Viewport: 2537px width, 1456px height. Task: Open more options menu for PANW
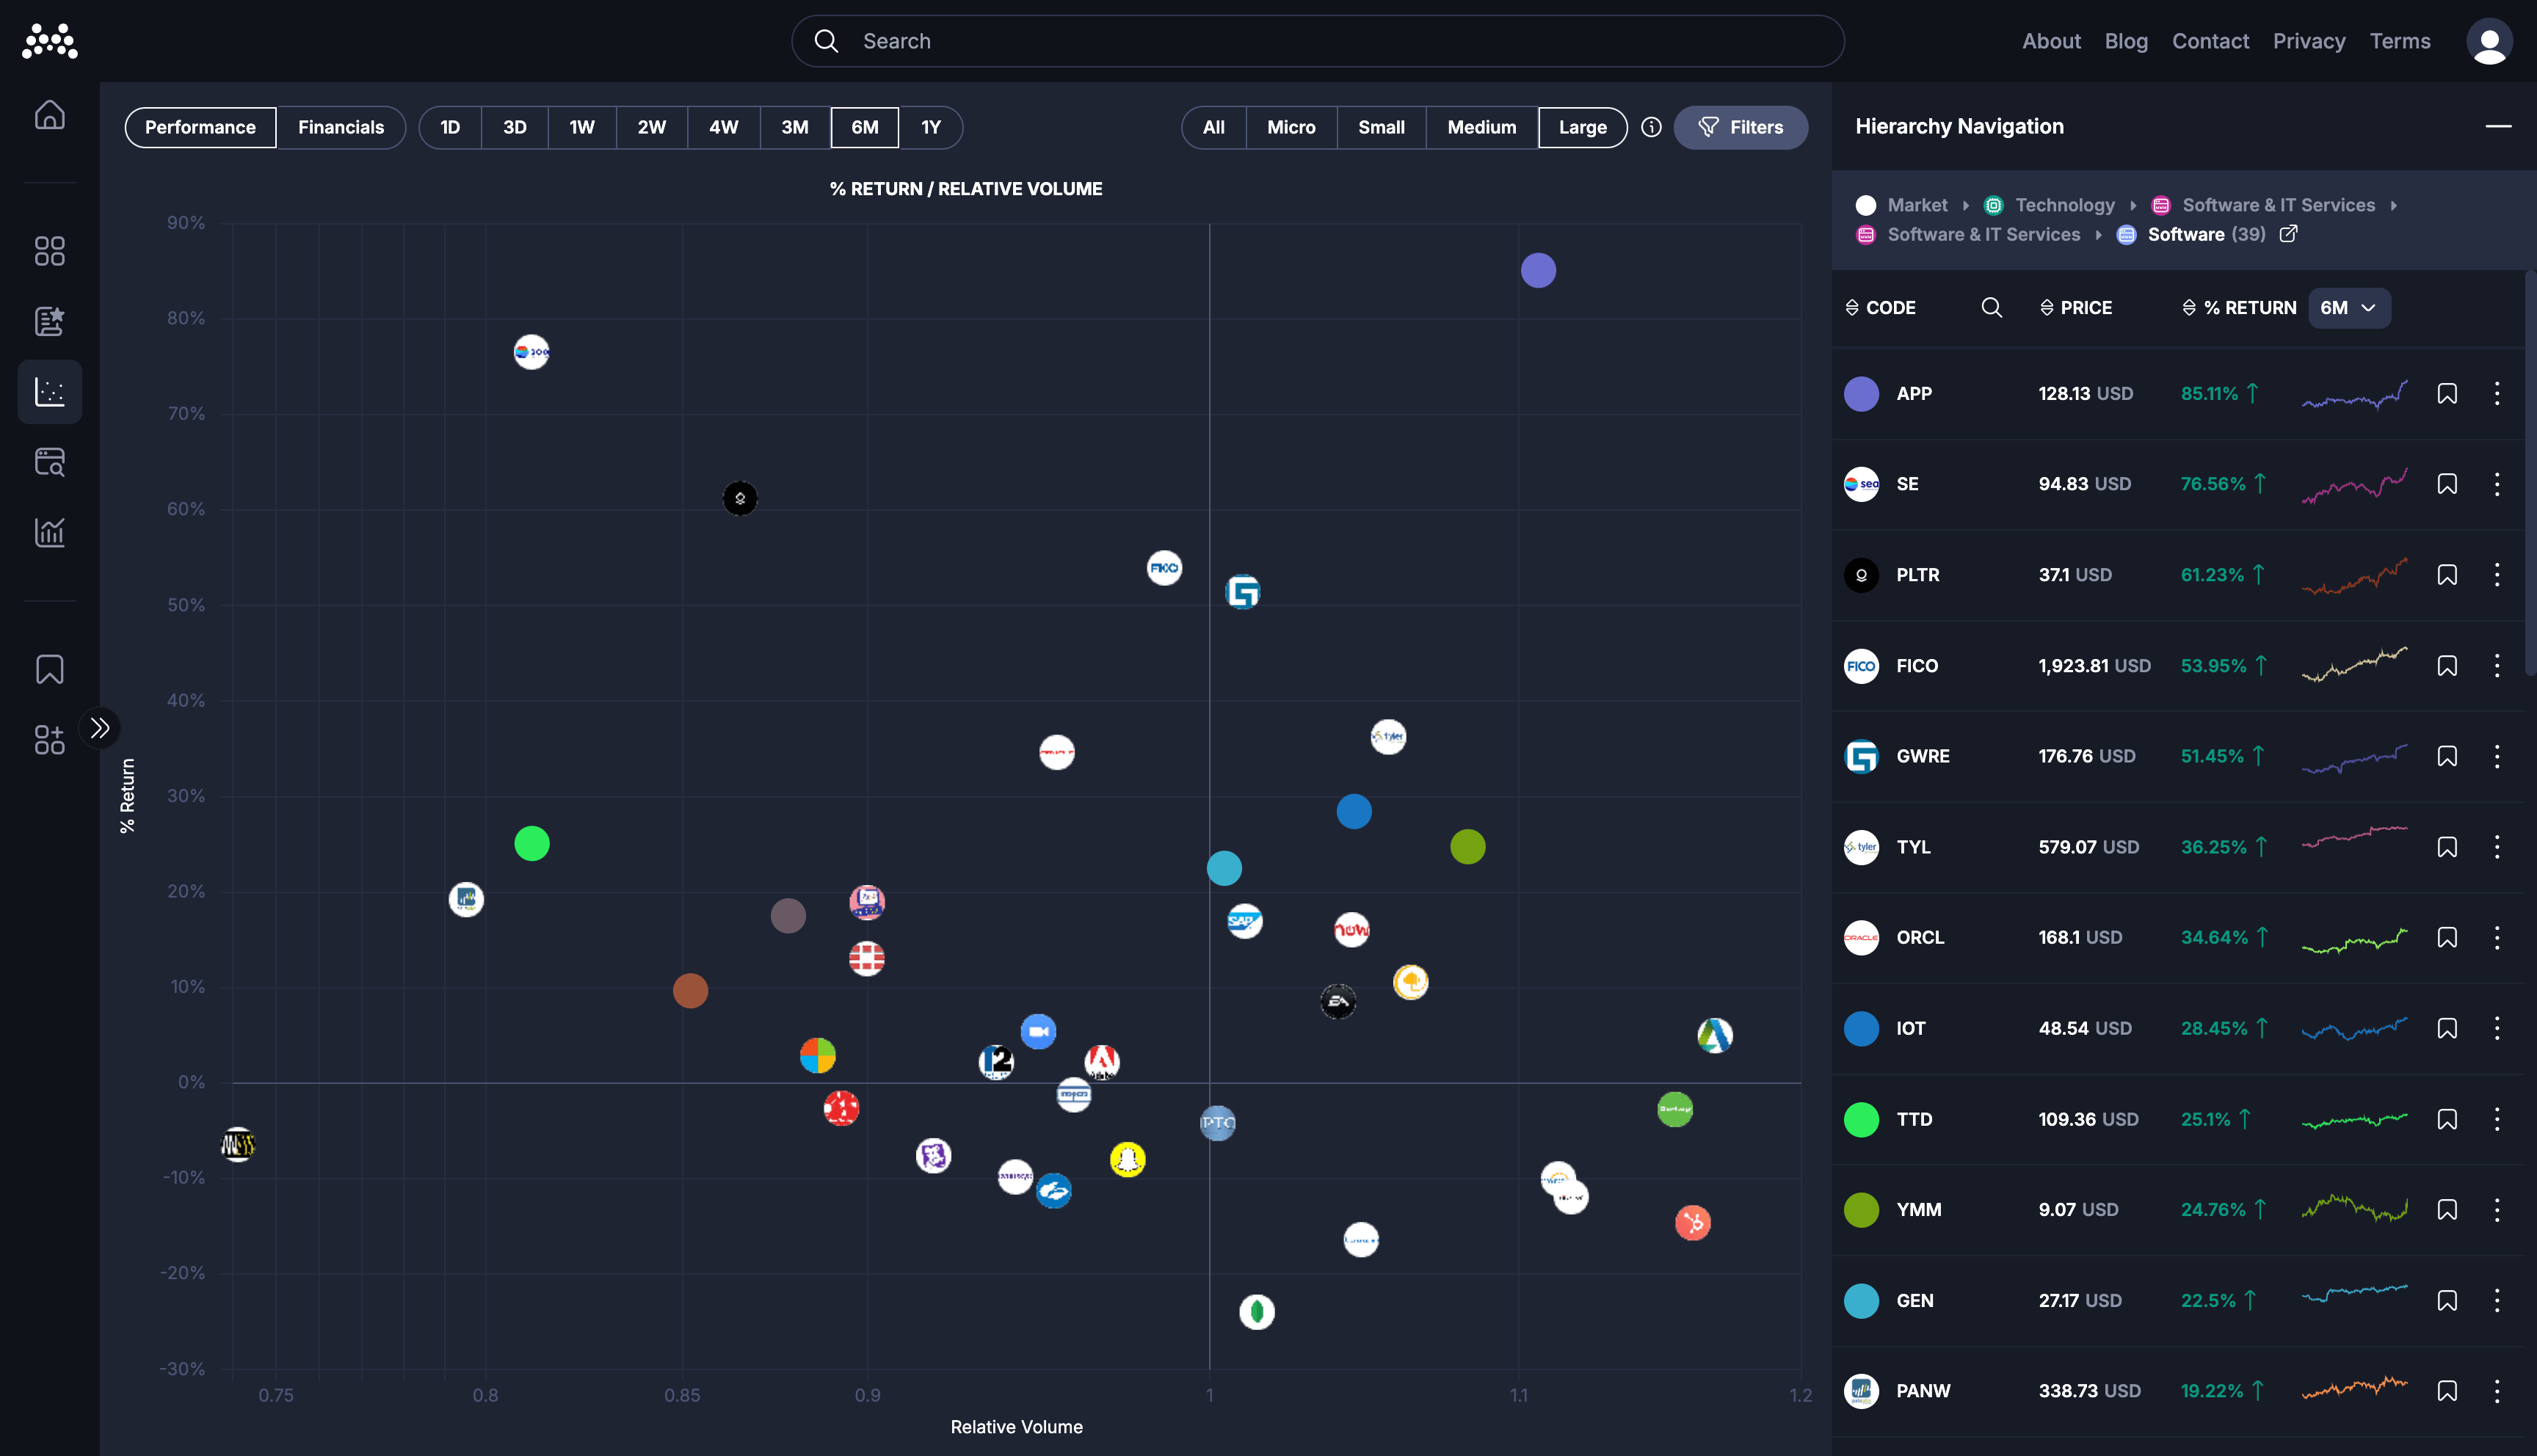pyautogui.click(x=2496, y=1391)
